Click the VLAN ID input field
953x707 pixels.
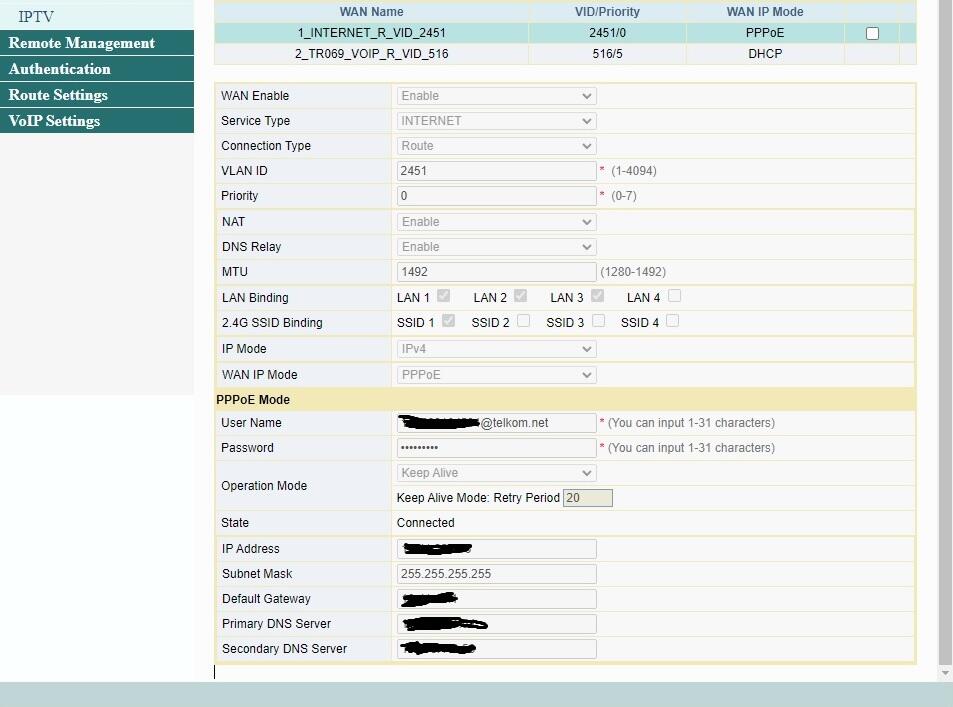click(496, 171)
